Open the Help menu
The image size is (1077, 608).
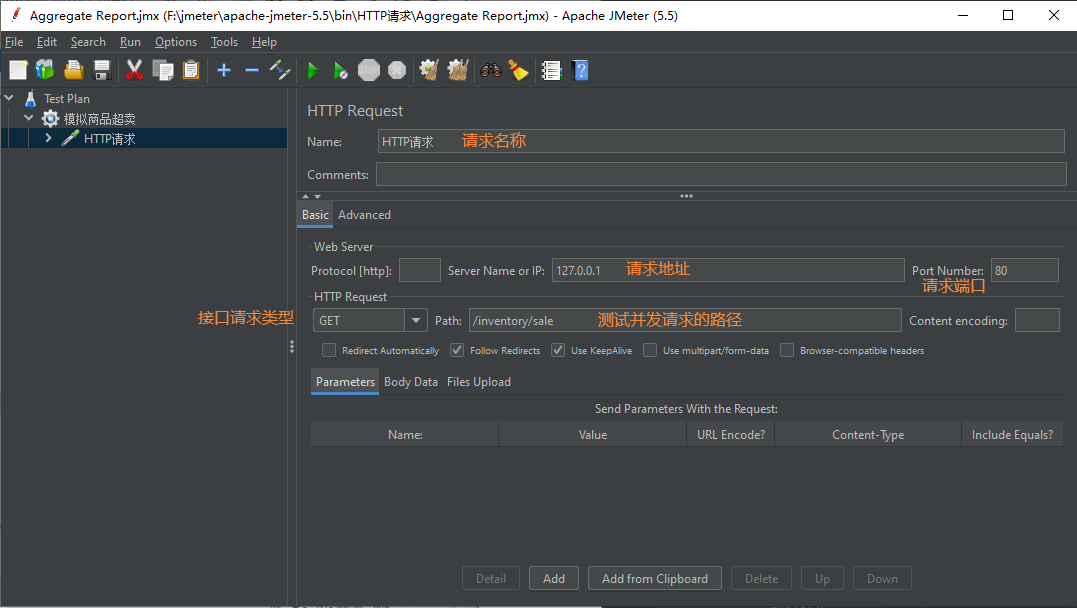[x=264, y=42]
